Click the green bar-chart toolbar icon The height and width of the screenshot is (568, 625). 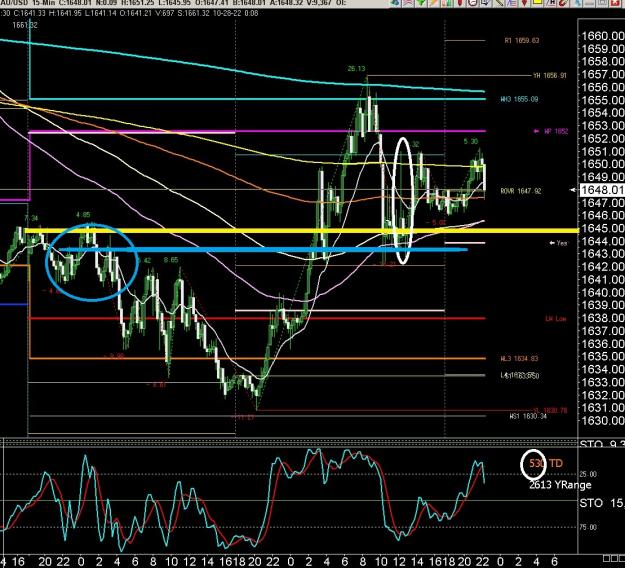pos(447,3)
